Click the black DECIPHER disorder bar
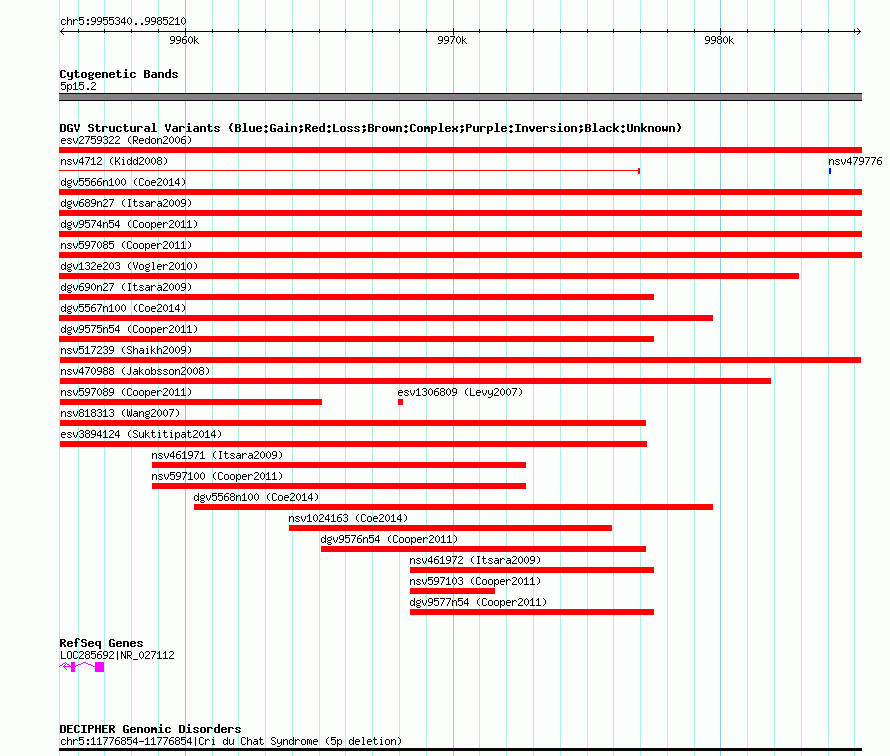The height and width of the screenshot is (756, 890). click(x=460, y=750)
